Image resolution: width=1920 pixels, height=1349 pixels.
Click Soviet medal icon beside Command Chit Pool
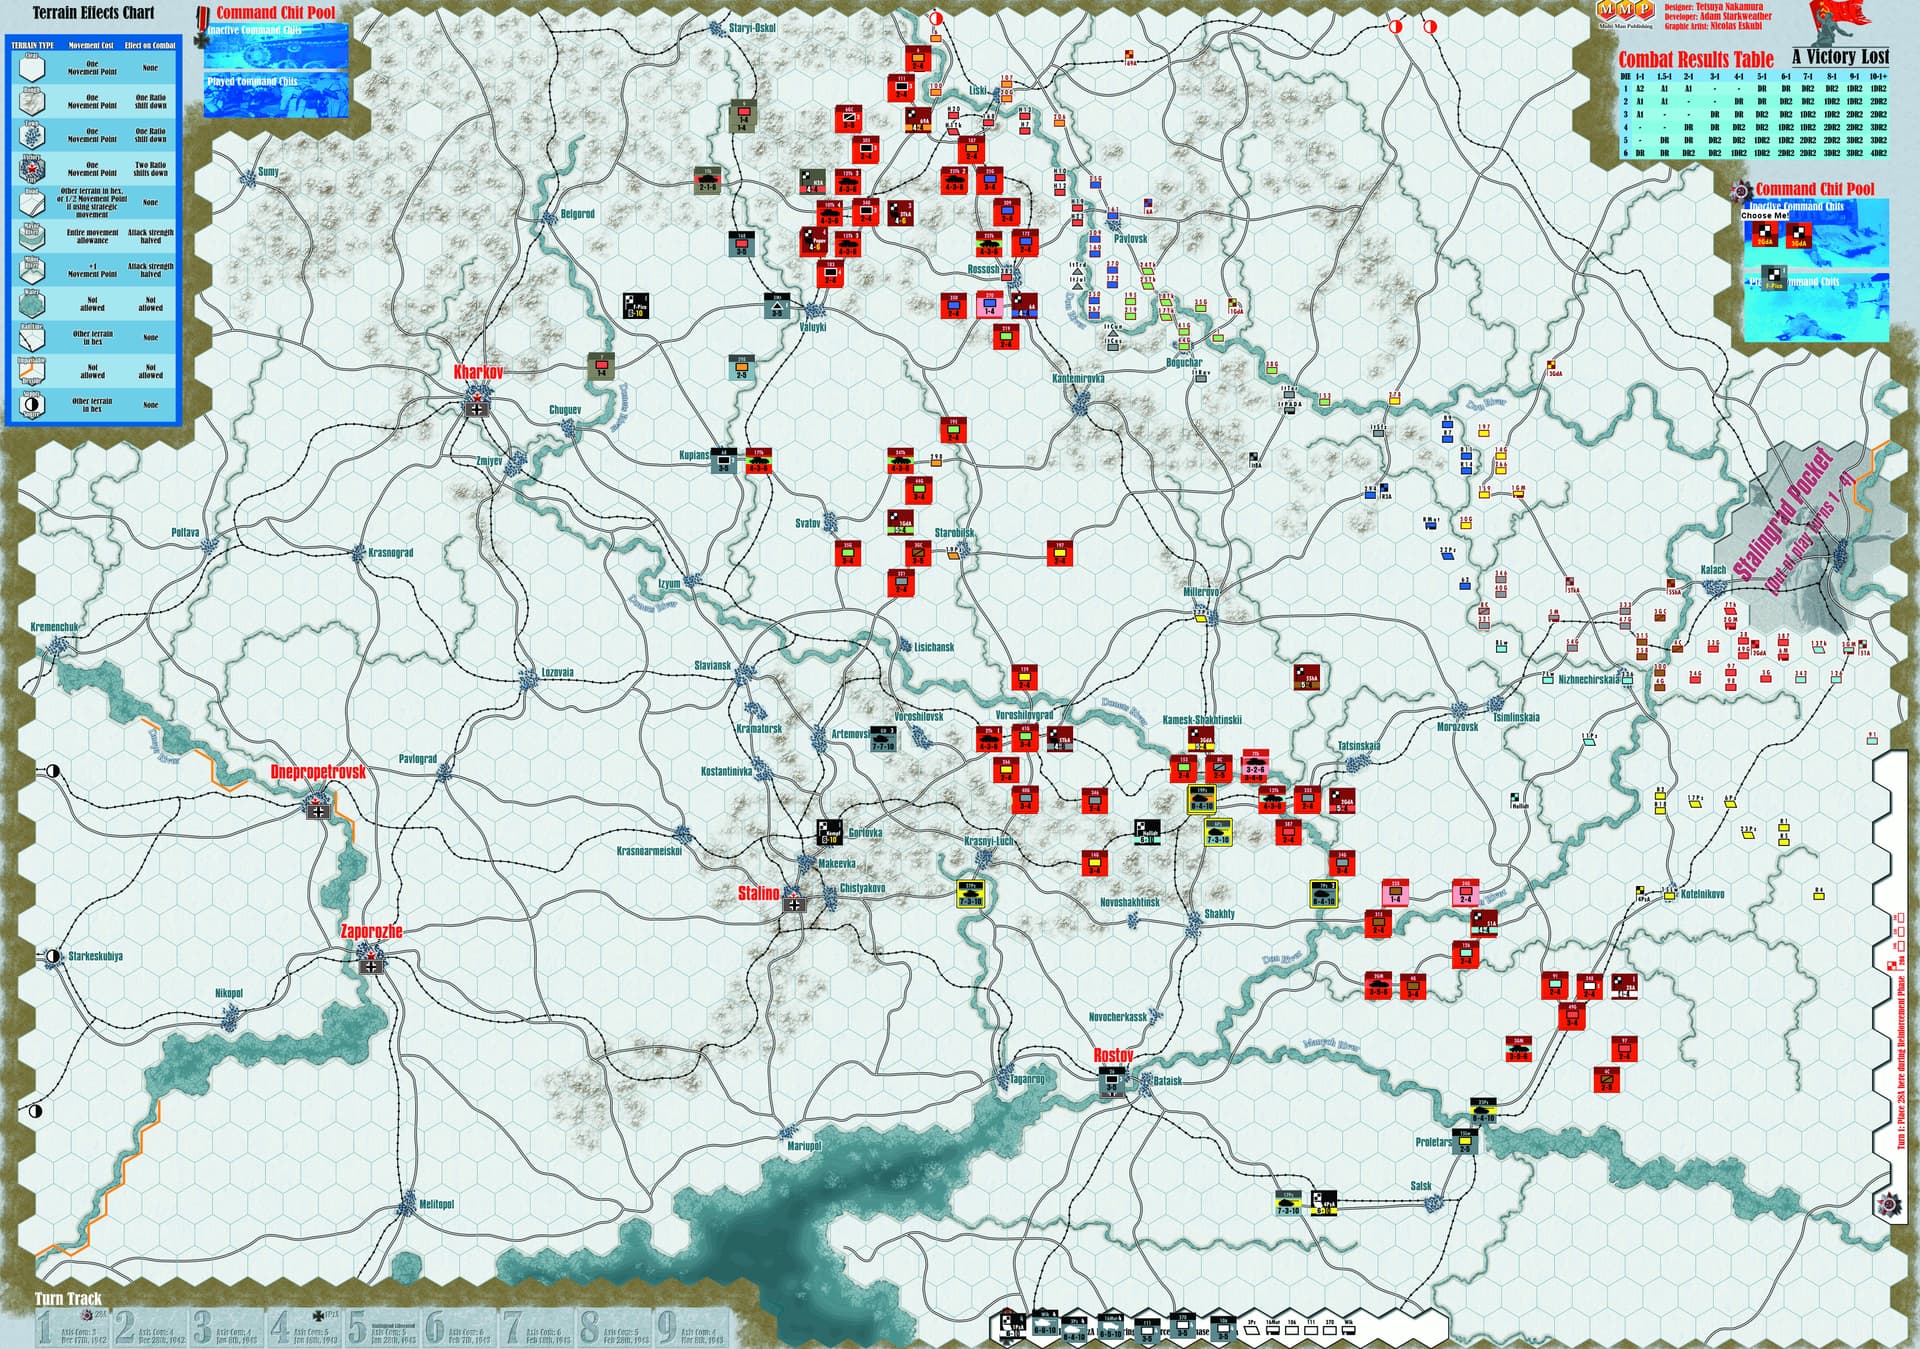click(1742, 189)
